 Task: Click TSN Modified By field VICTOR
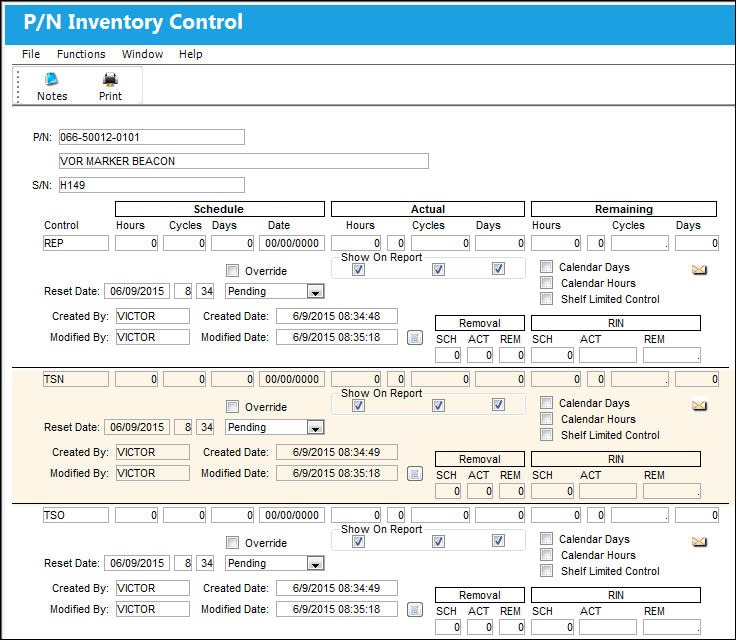[153, 473]
